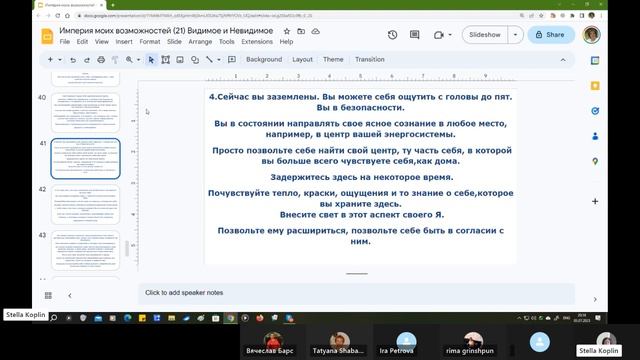Open version history clock icon
Image resolution: width=640 pixels, height=360 pixels.
392,35
